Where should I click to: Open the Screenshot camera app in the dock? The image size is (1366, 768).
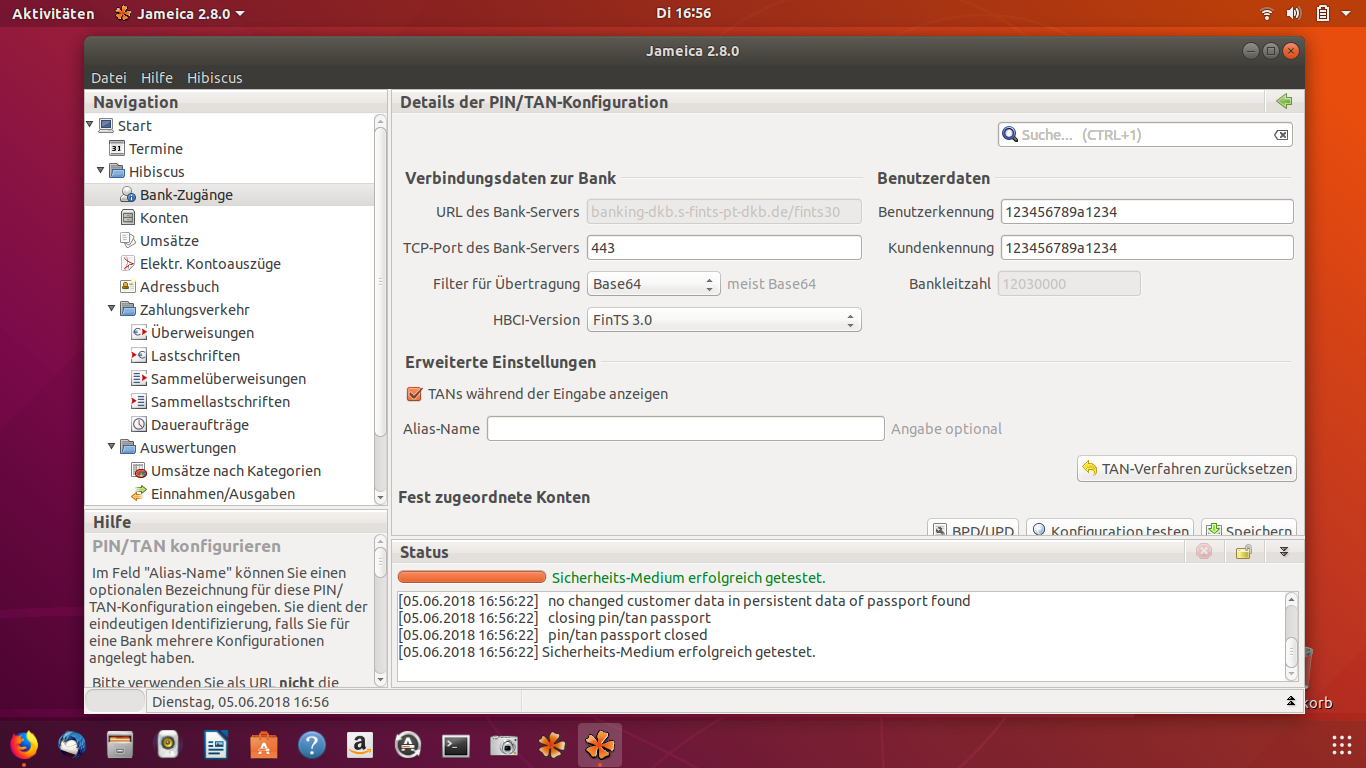(504, 745)
